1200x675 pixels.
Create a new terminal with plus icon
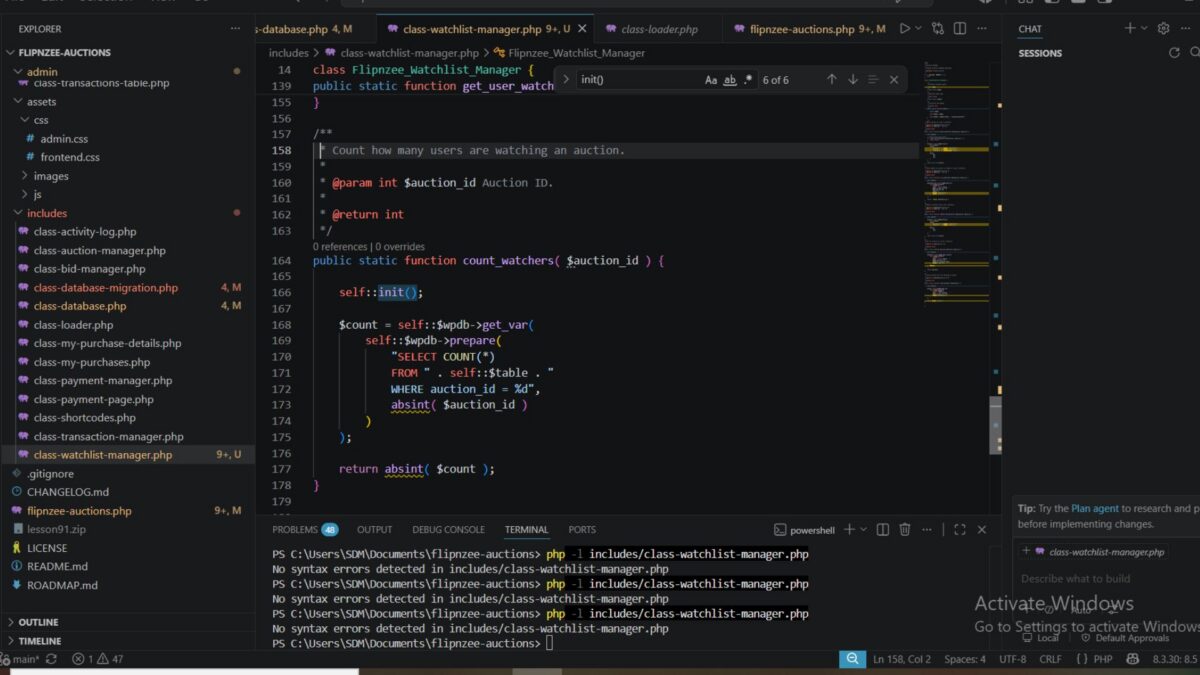pyautogui.click(x=848, y=530)
